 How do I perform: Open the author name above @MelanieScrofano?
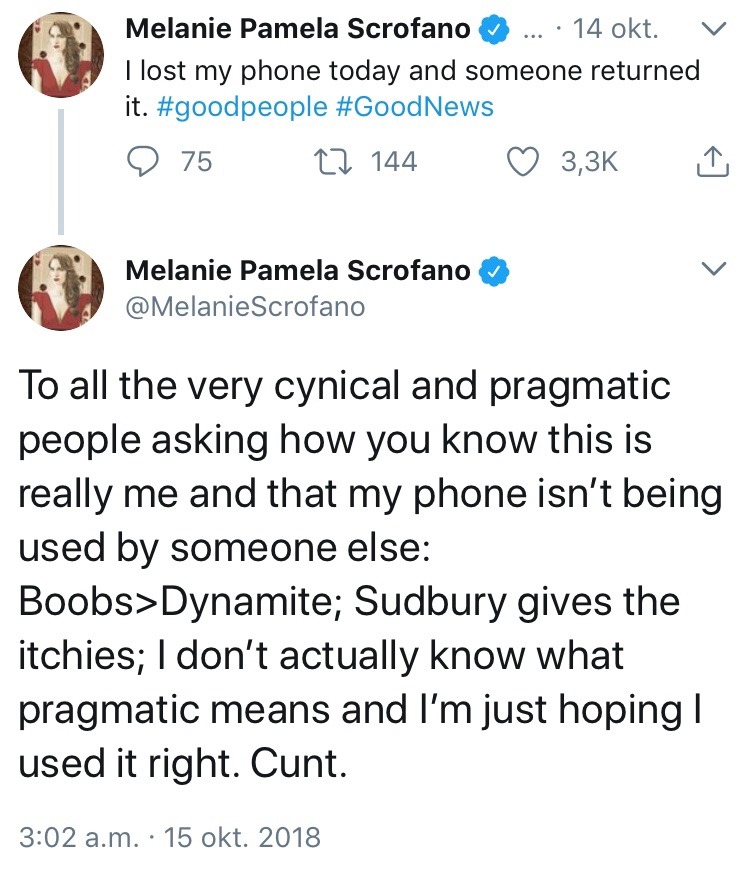(x=297, y=270)
